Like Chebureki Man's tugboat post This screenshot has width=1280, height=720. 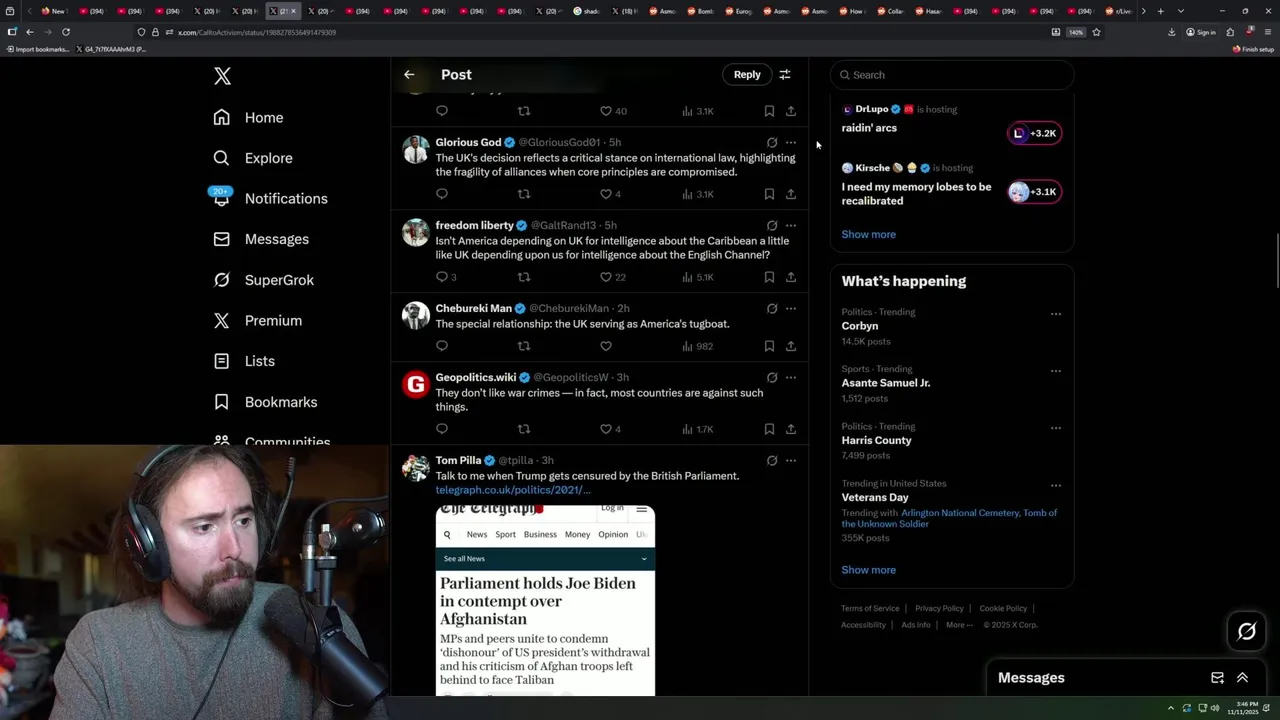[605, 346]
